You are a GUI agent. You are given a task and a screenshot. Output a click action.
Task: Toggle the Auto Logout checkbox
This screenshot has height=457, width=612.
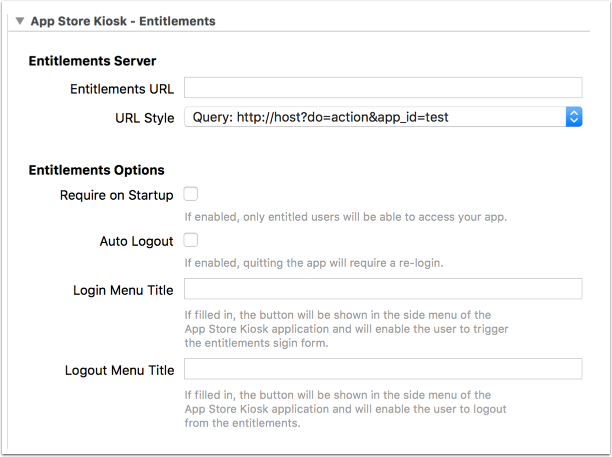pos(191,240)
